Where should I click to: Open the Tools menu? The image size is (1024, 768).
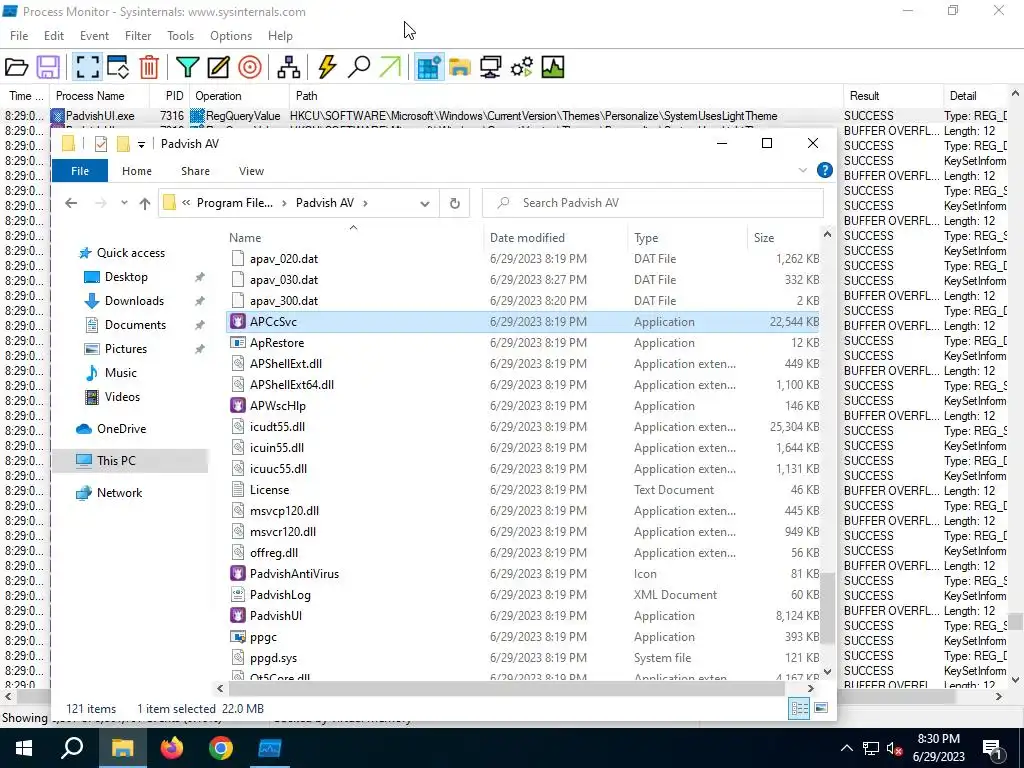[180, 36]
